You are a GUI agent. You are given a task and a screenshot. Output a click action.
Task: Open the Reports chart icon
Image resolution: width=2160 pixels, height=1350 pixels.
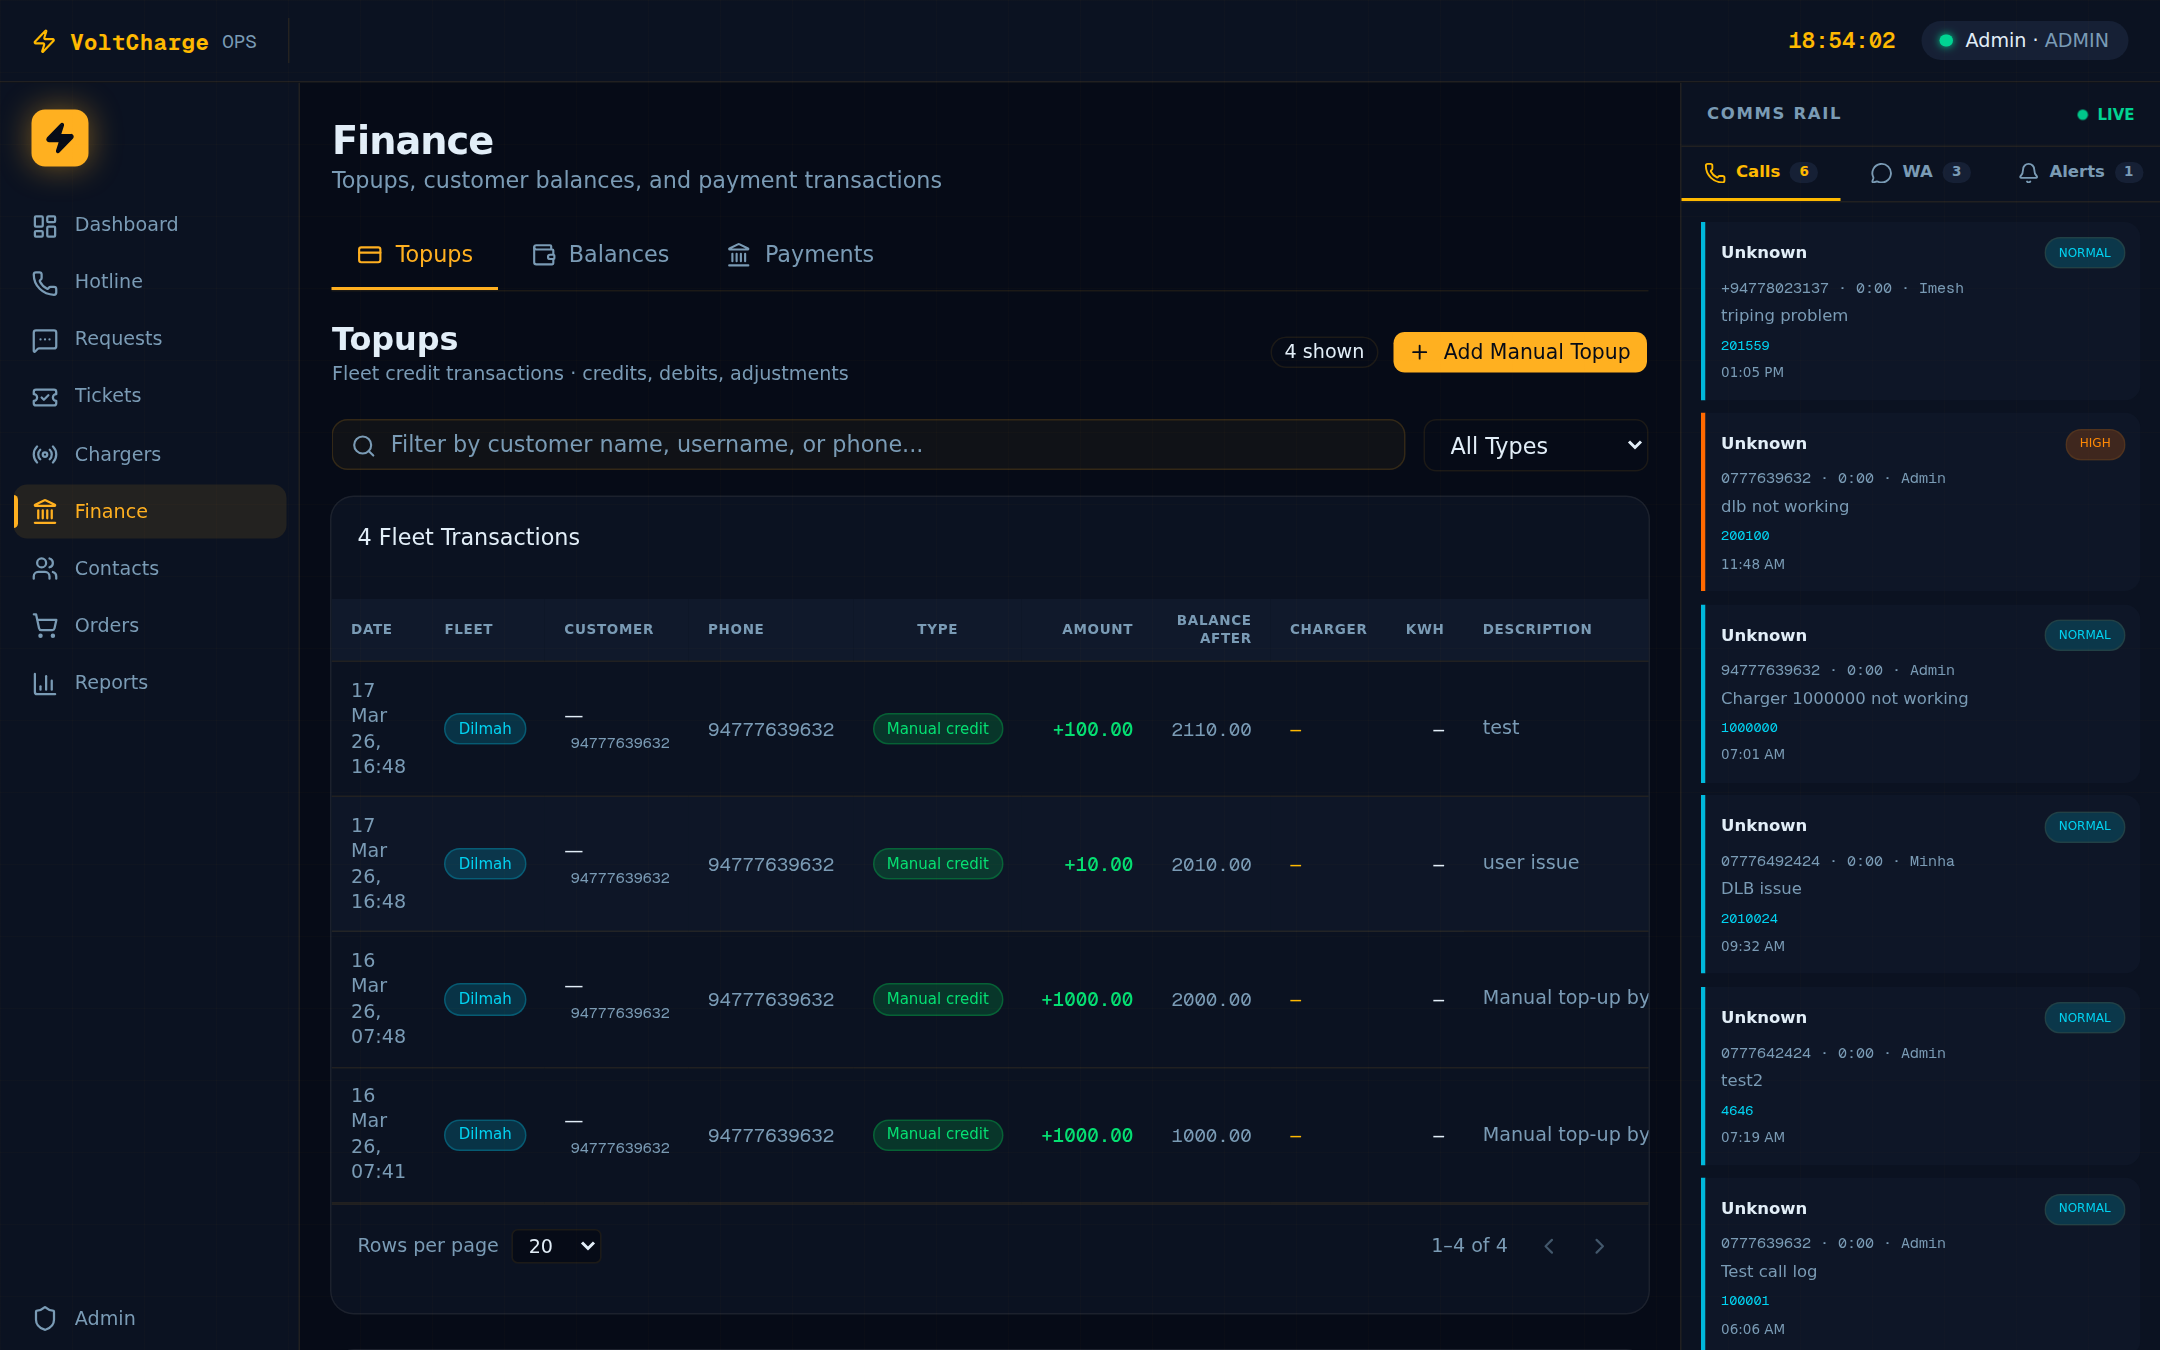tap(45, 683)
